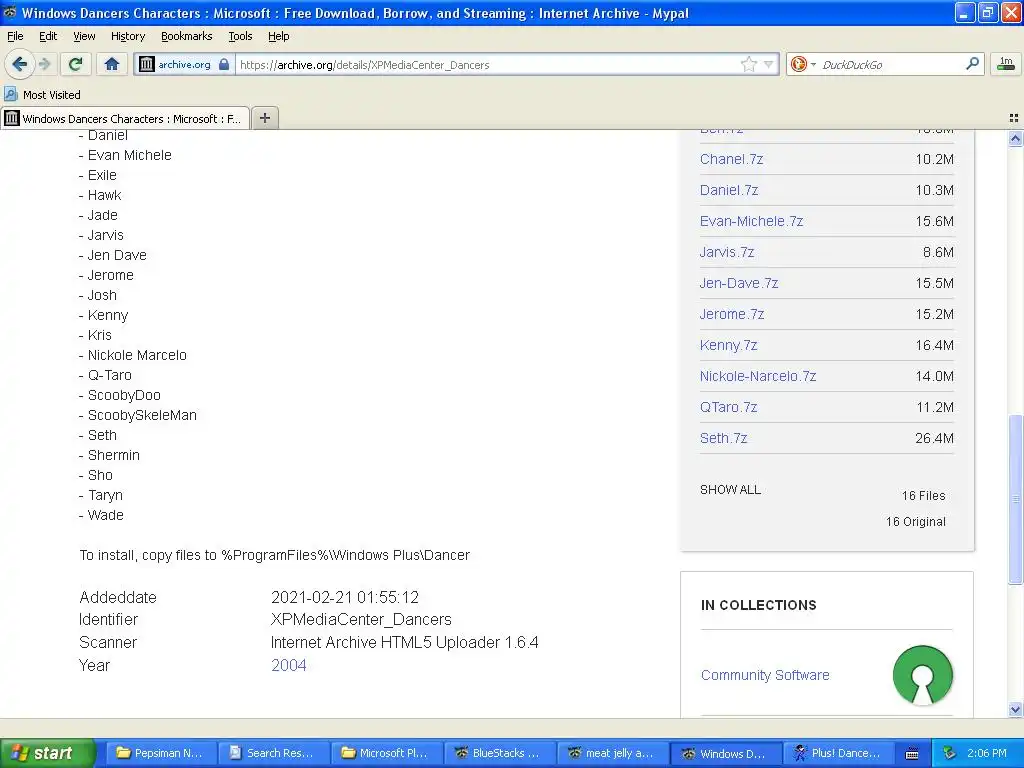Click the tray icon beside the clock
1024x768 pixels.
tap(949, 753)
